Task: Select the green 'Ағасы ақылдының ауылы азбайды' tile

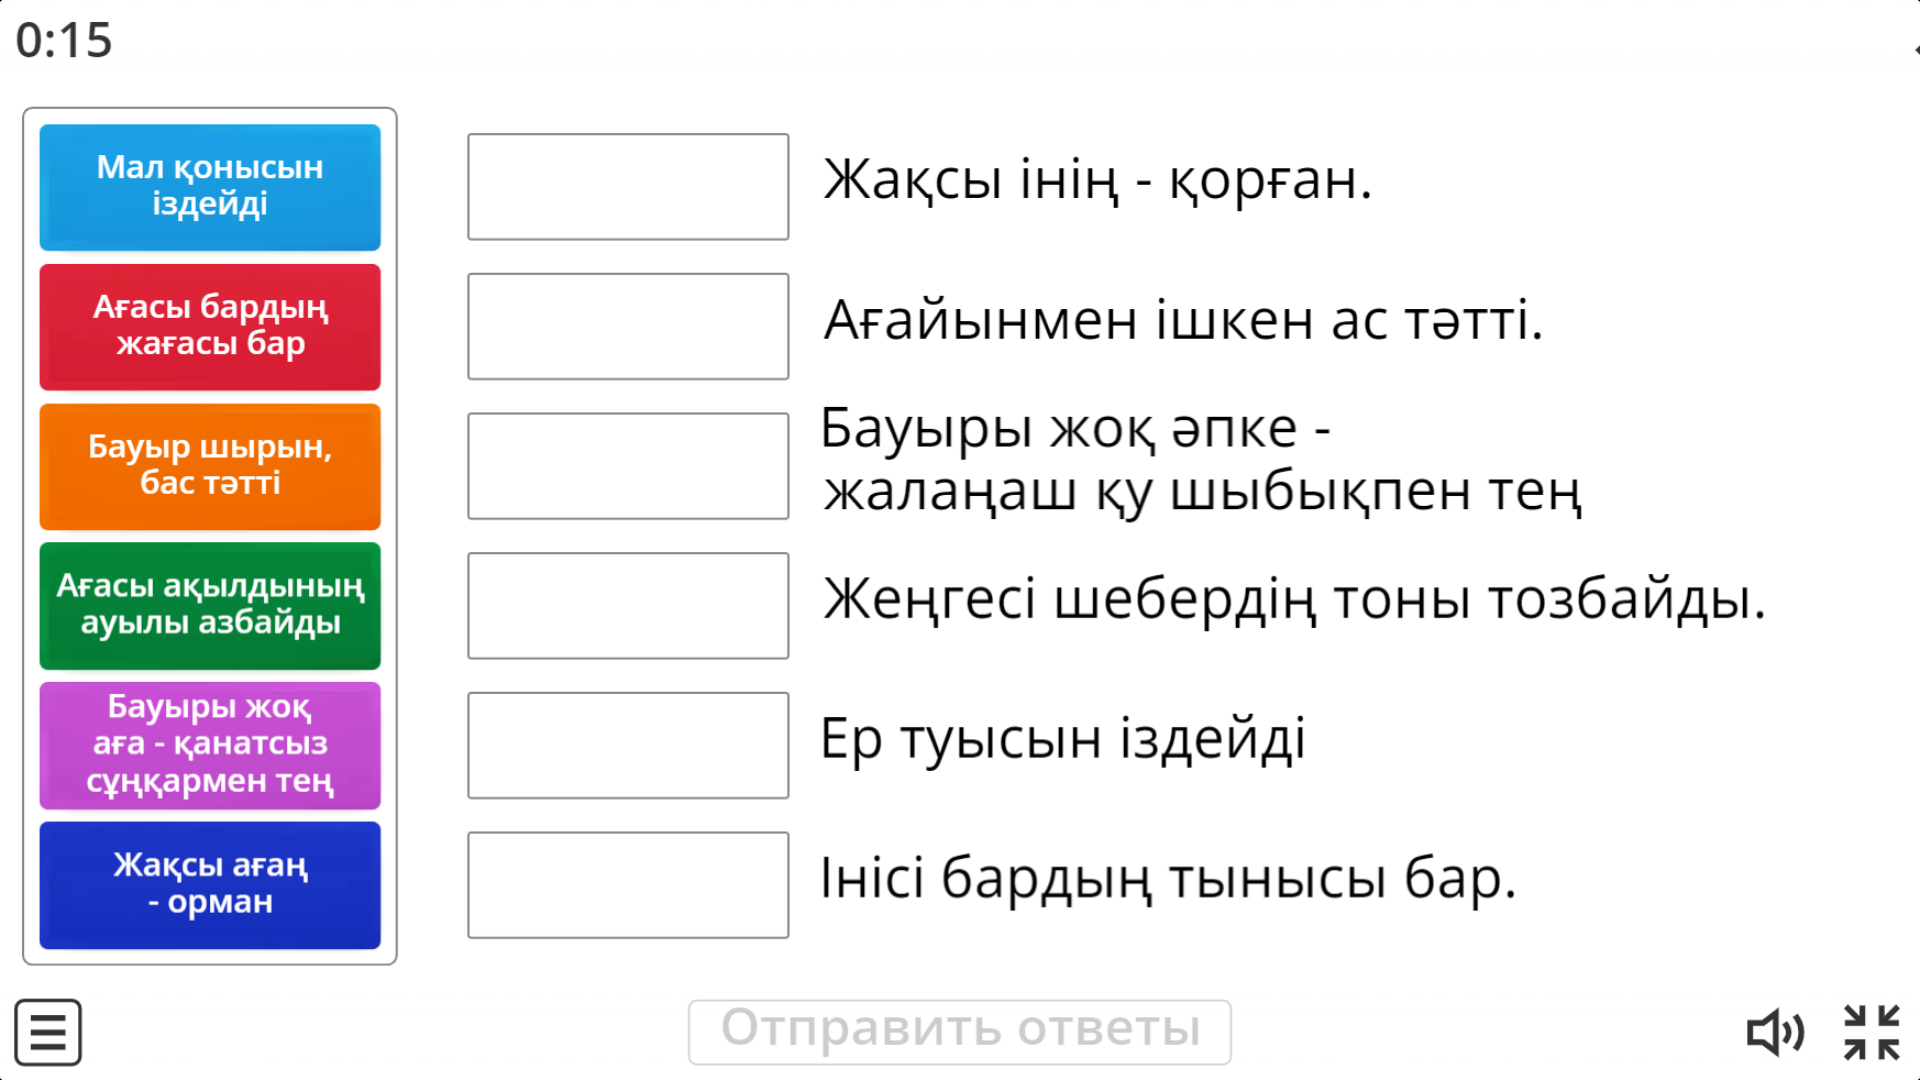Action: pos(210,605)
